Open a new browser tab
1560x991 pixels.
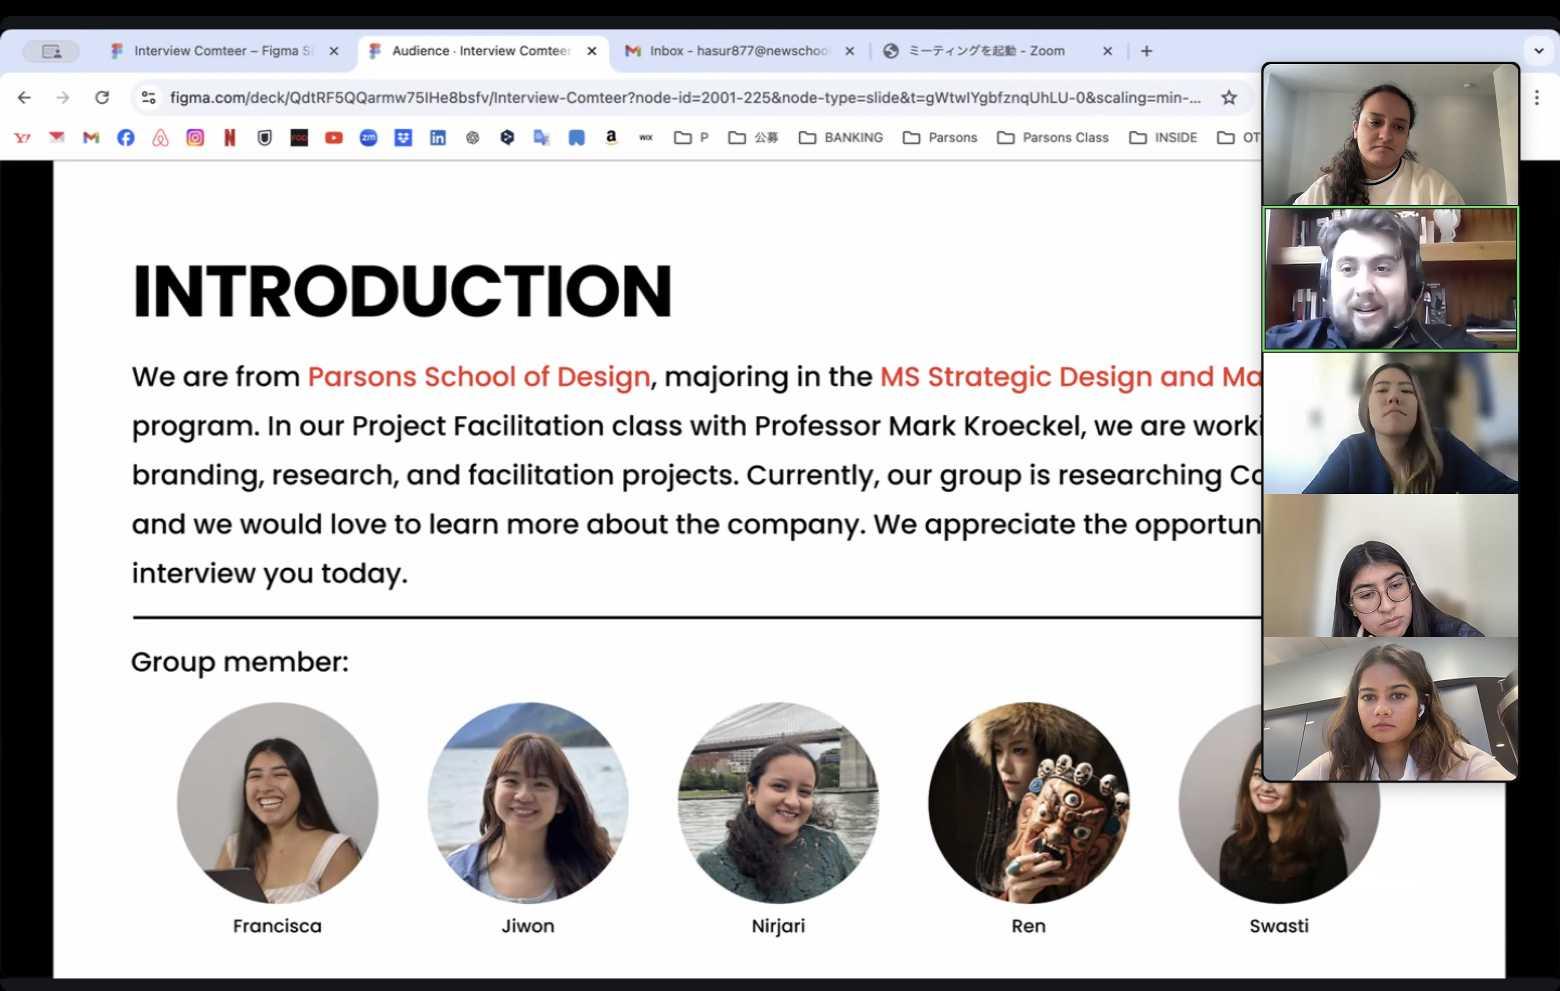(1147, 51)
